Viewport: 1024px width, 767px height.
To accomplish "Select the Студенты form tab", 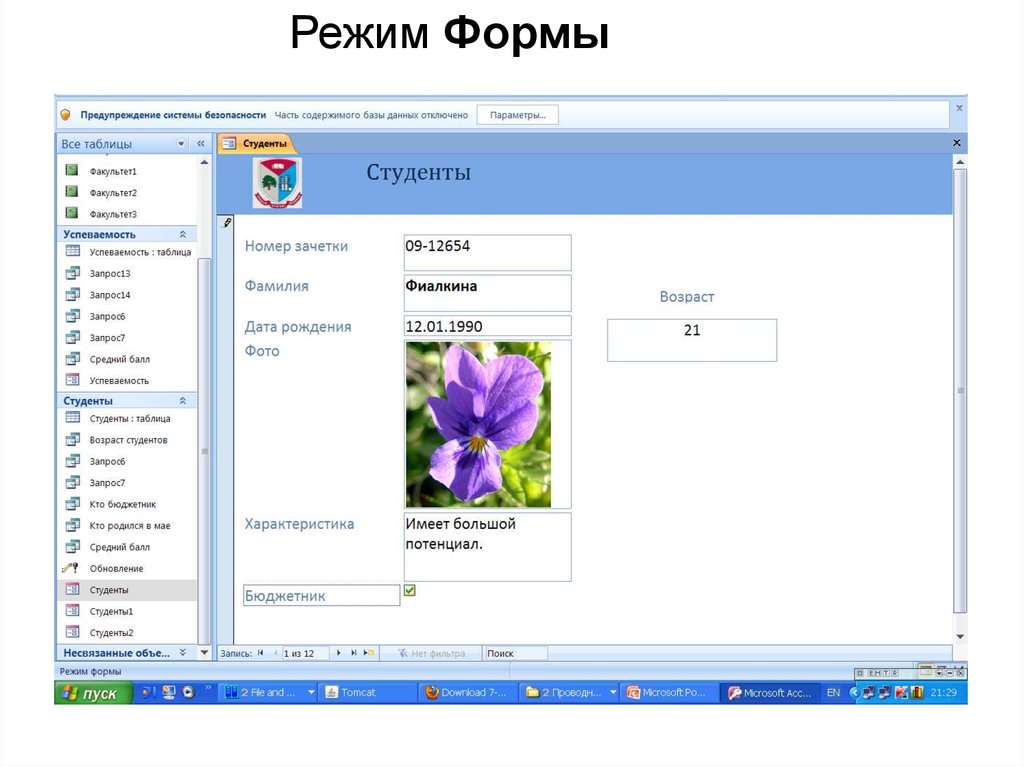I will coord(257,144).
